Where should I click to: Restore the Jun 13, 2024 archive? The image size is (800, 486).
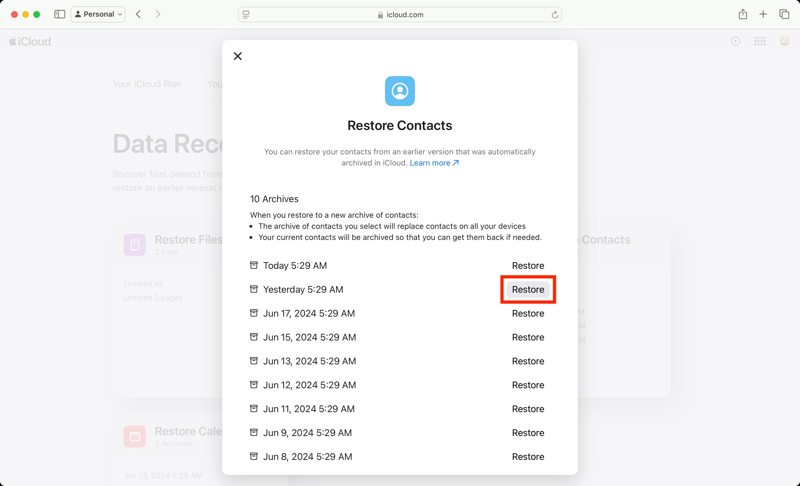528,361
